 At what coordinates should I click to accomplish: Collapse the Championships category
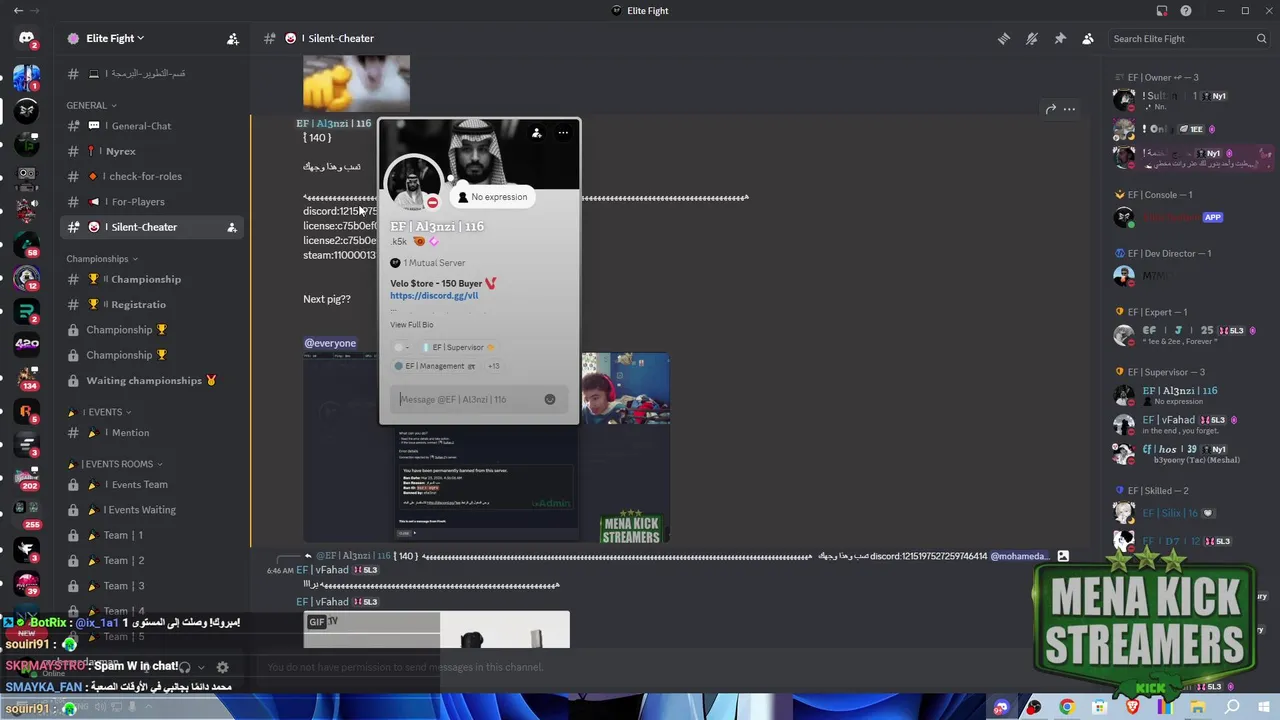(103, 259)
